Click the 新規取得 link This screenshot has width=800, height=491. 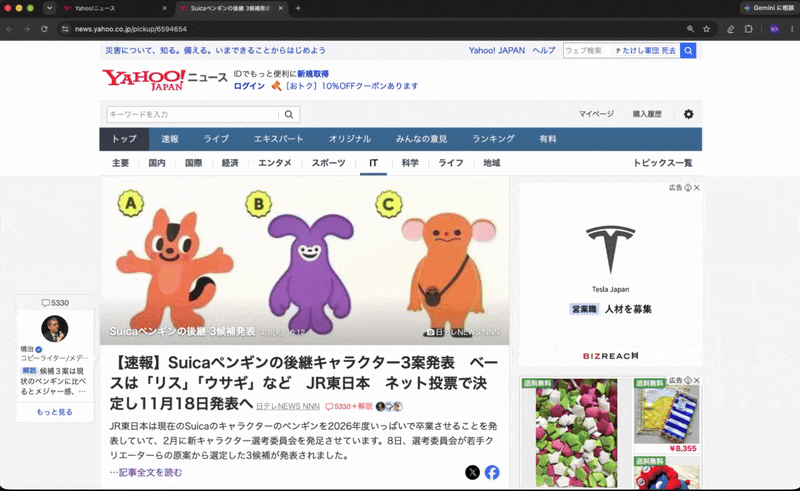(313, 74)
